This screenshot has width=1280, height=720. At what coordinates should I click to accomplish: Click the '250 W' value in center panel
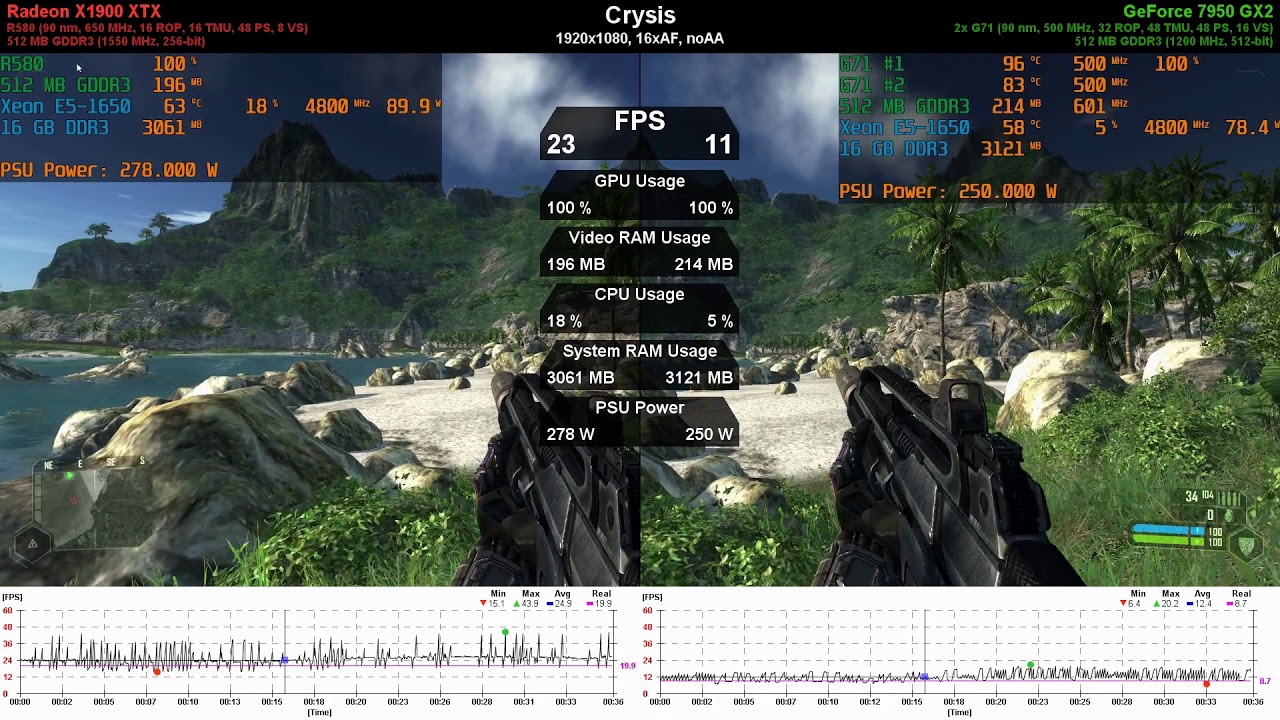click(710, 434)
